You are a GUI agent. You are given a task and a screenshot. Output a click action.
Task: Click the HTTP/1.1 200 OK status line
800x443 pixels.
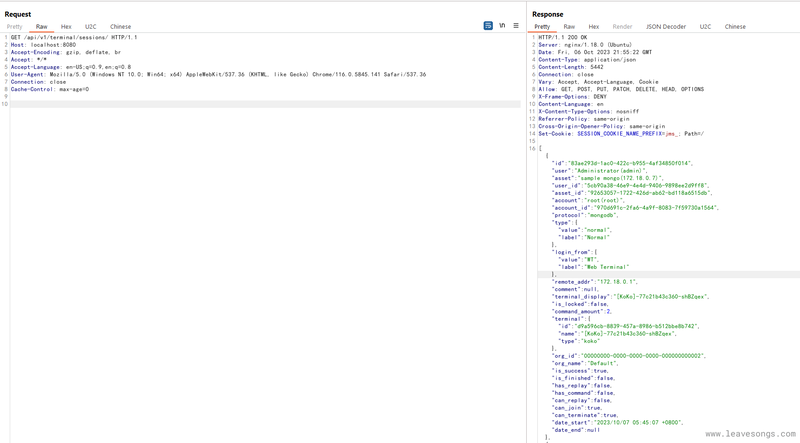564,37
